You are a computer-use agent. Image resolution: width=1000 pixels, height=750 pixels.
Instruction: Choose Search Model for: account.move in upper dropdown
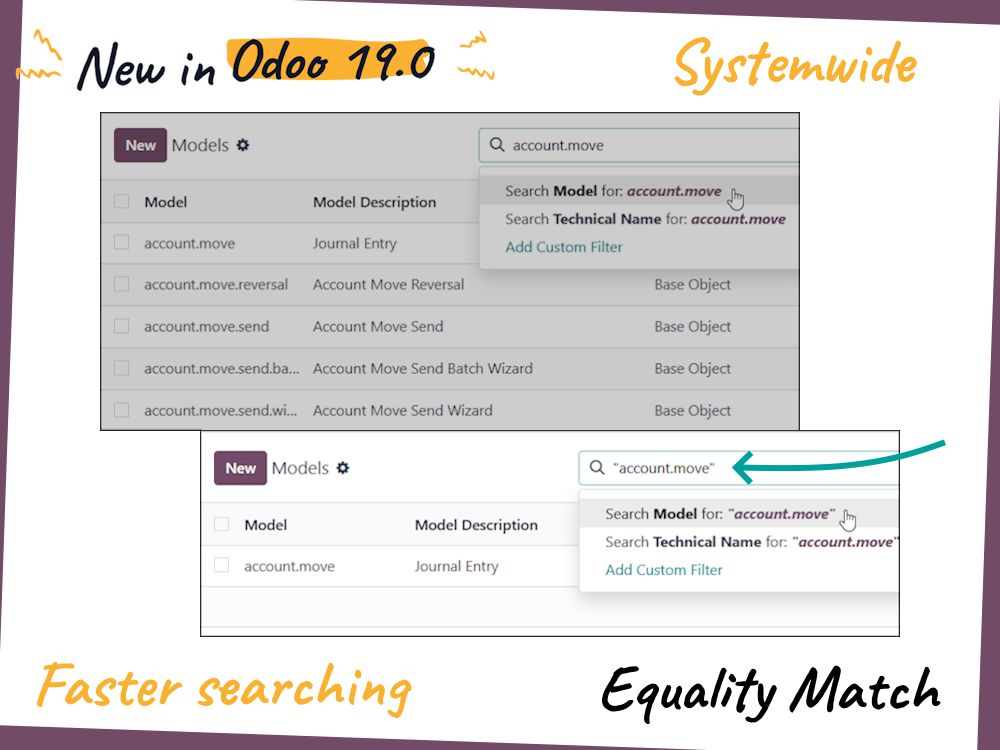tap(639, 191)
